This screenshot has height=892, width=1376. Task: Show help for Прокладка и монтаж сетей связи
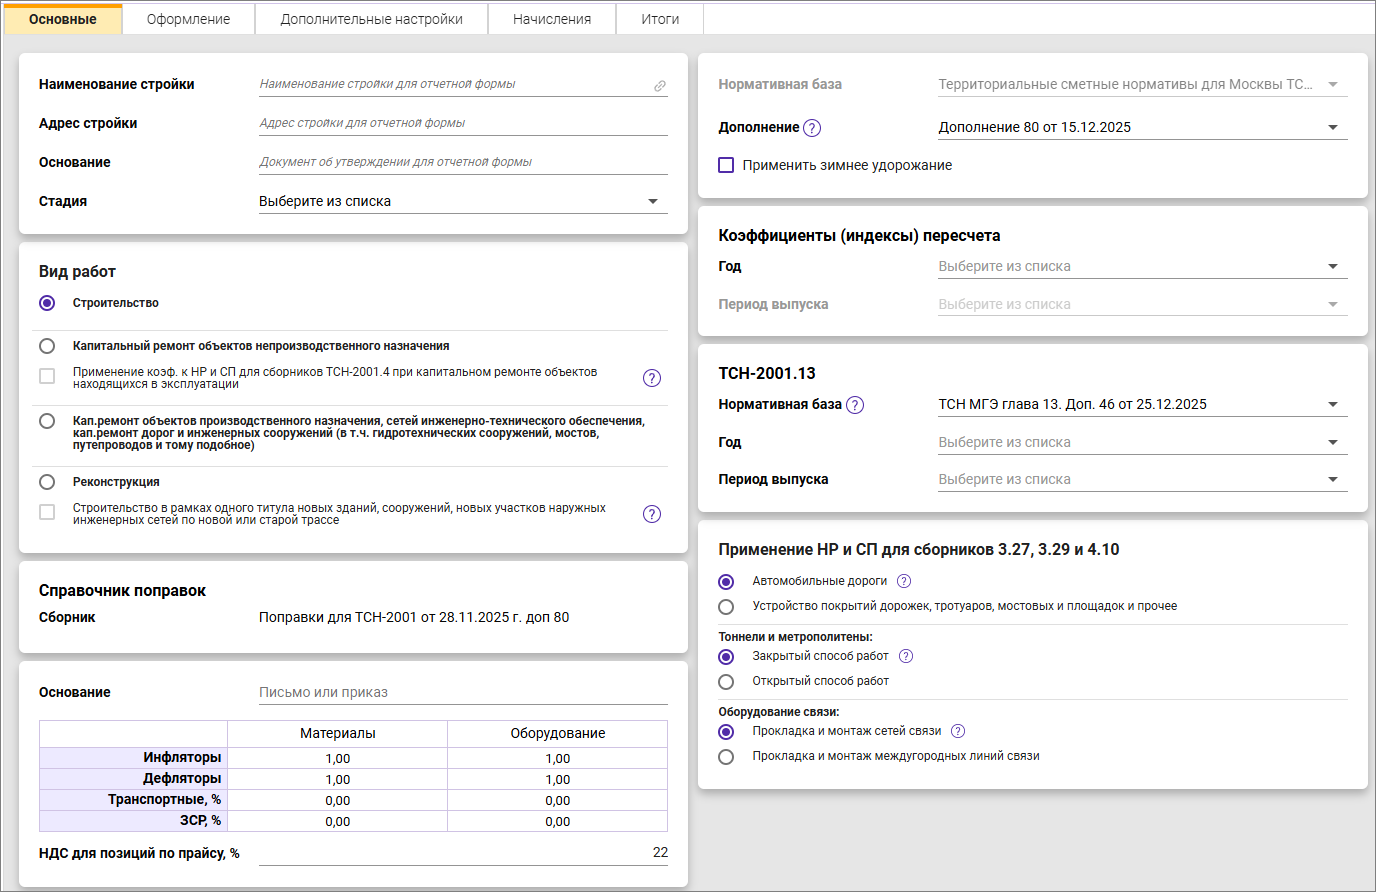point(958,731)
